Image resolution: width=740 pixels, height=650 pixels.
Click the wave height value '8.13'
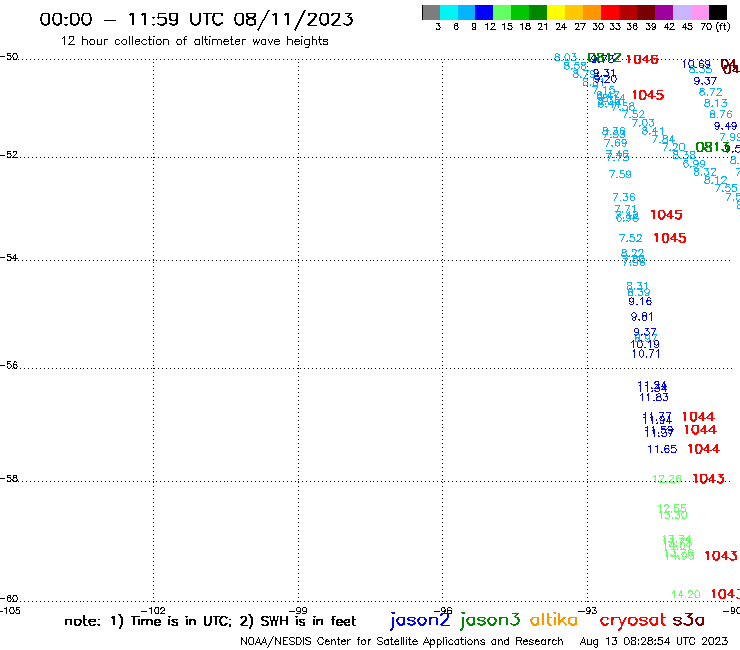[715, 103]
